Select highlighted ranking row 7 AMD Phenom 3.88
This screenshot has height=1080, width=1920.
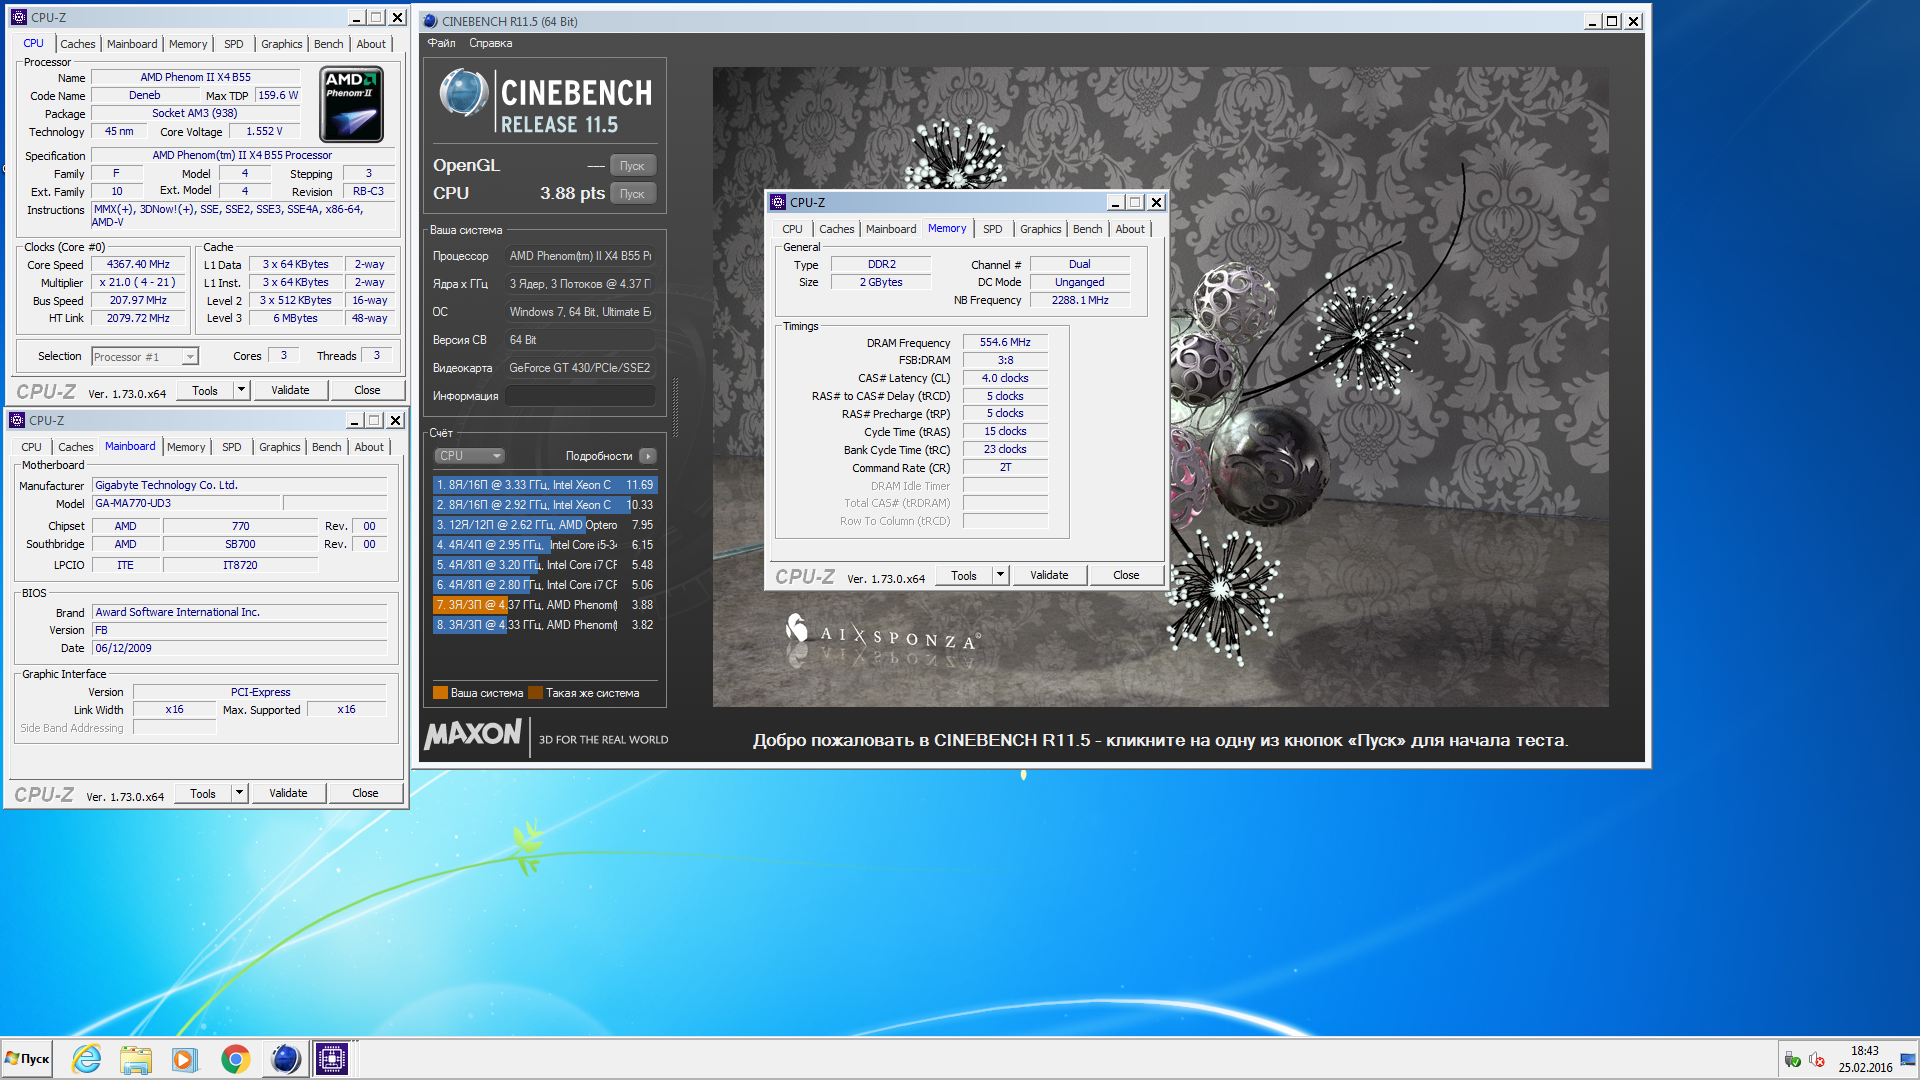pos(545,605)
